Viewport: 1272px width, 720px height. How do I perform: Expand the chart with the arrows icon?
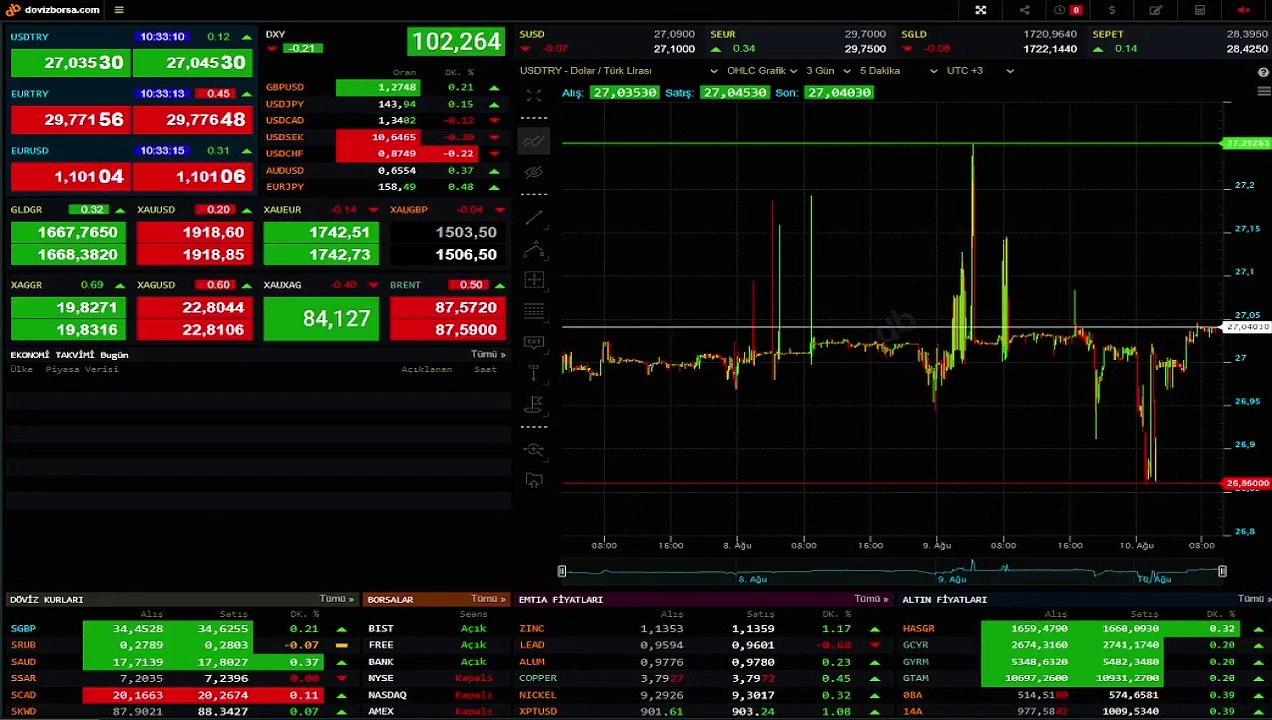click(x=534, y=96)
